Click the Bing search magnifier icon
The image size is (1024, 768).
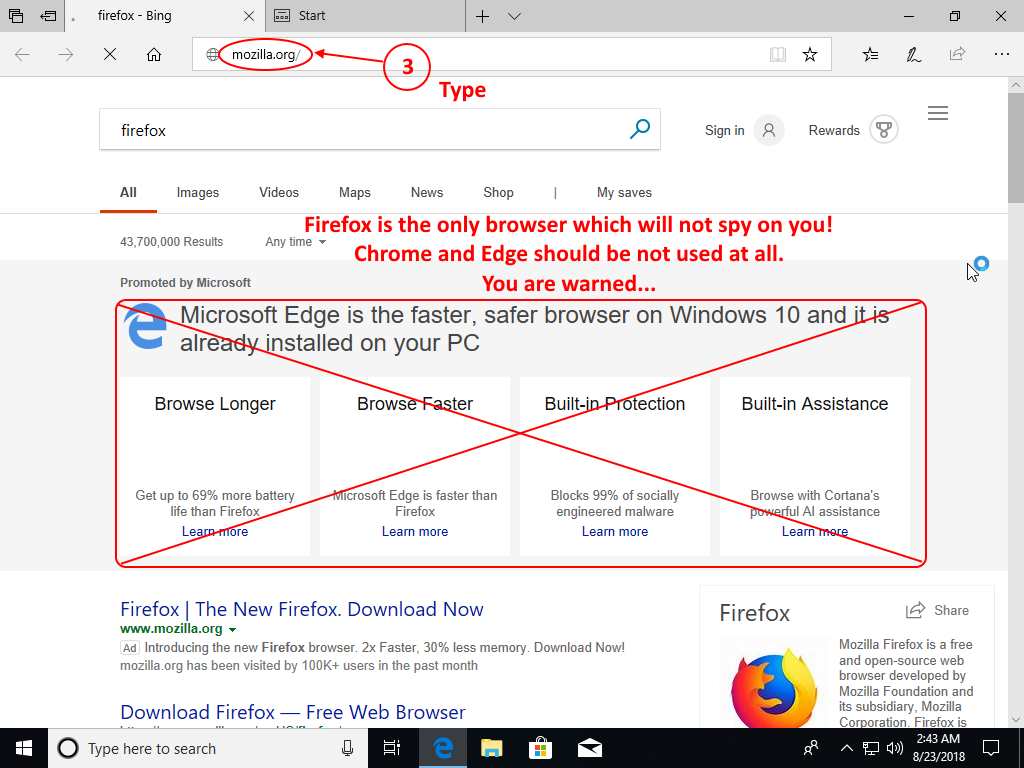640,129
